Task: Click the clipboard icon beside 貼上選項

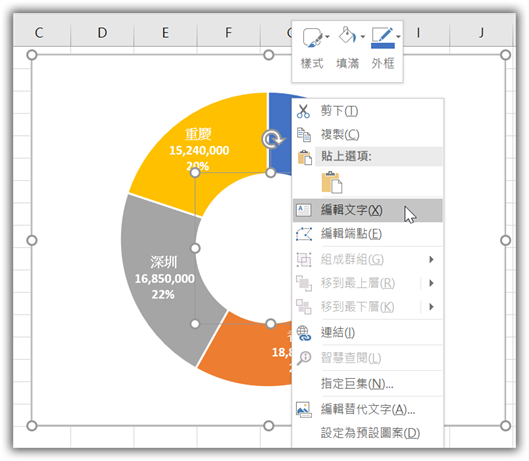Action: tap(304, 158)
